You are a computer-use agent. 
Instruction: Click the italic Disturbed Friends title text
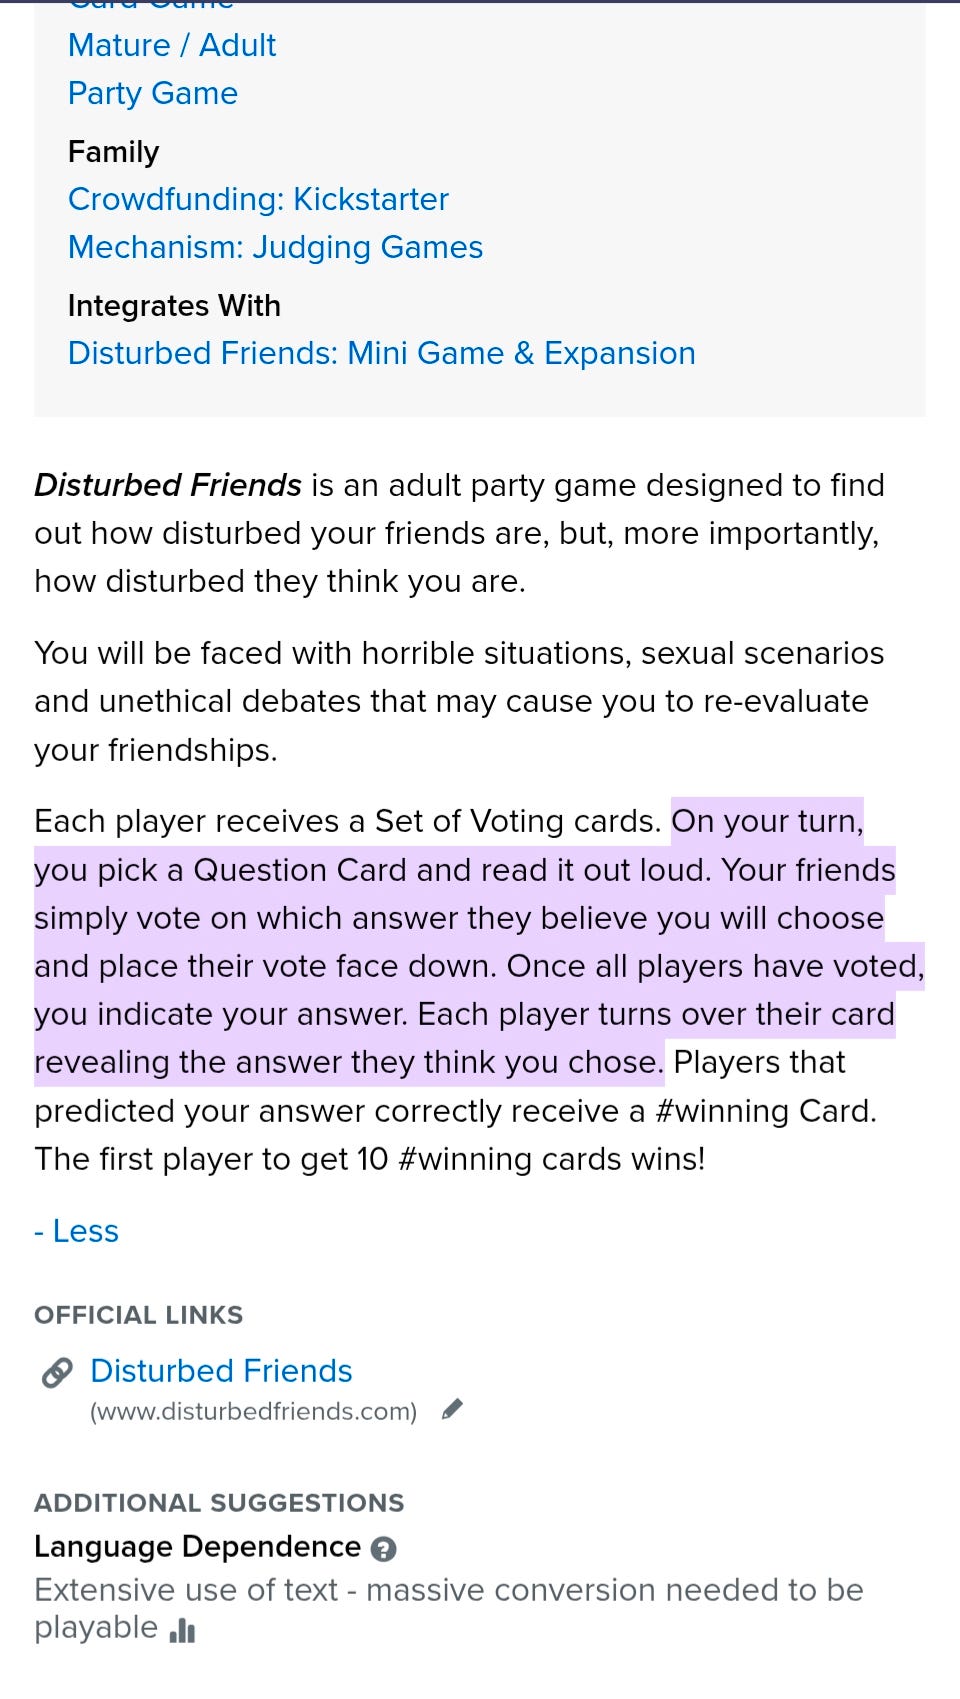168,486
